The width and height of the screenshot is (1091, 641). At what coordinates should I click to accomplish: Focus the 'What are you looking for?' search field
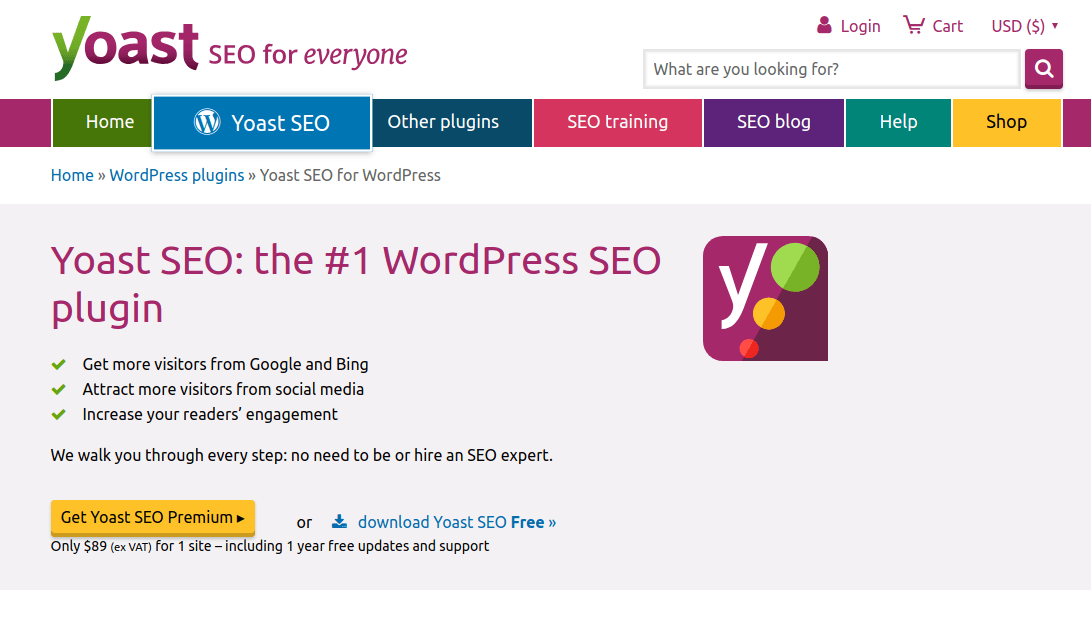coord(832,69)
